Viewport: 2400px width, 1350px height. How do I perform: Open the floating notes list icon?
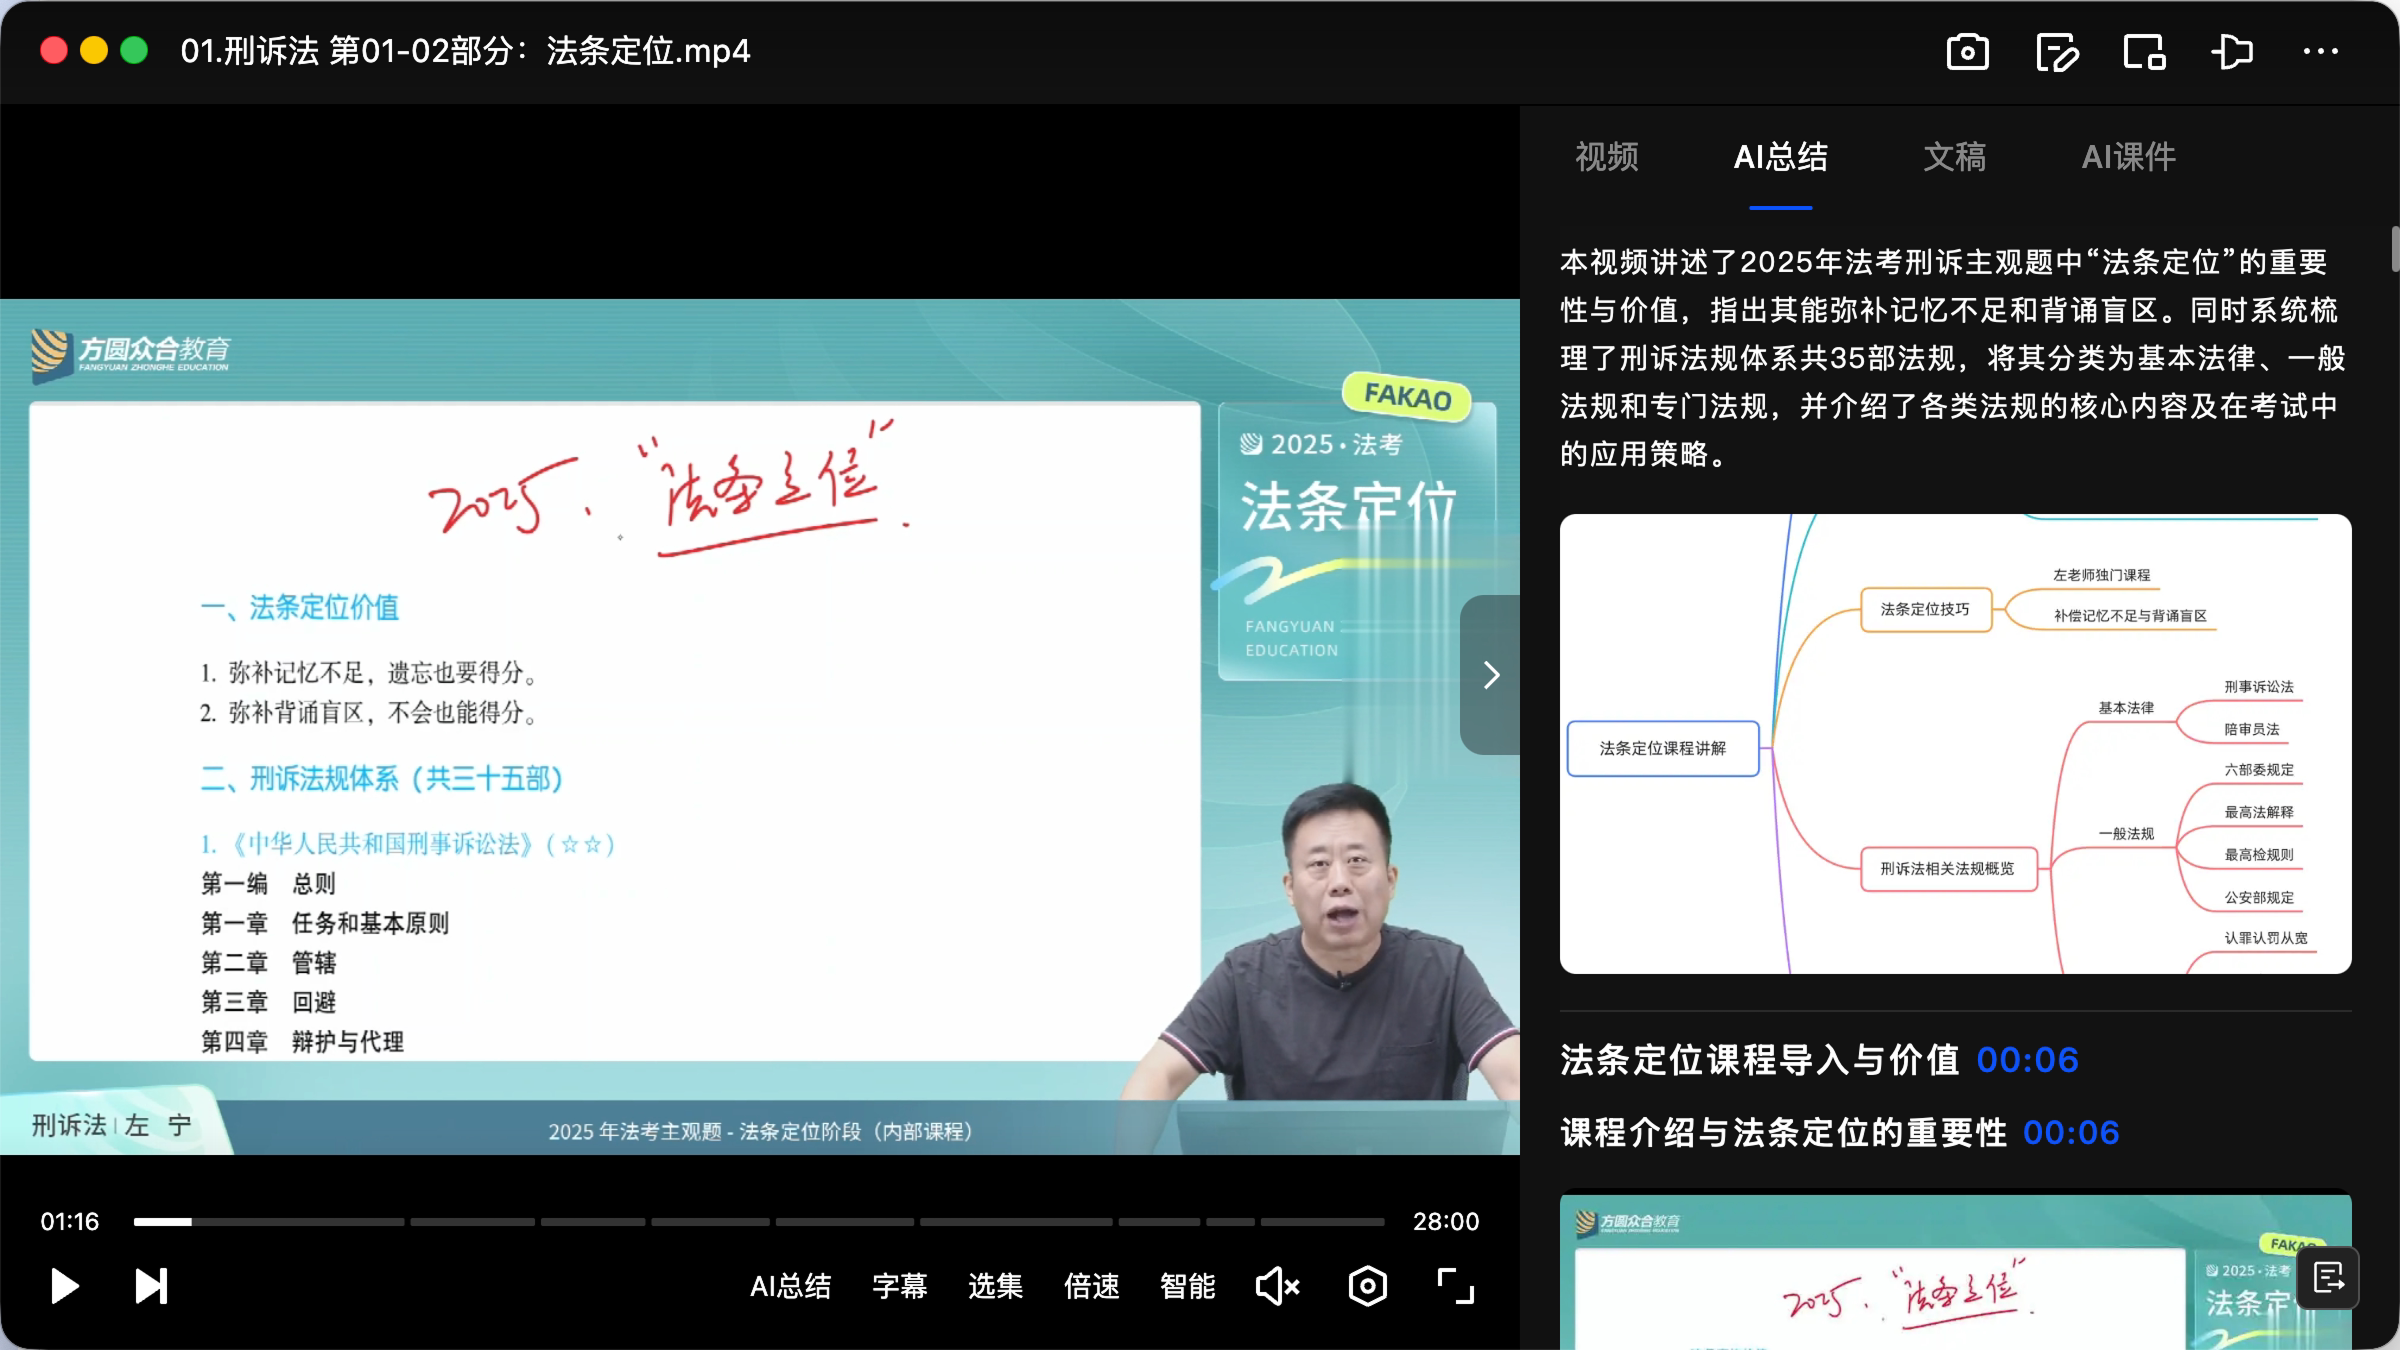(x=2328, y=1278)
